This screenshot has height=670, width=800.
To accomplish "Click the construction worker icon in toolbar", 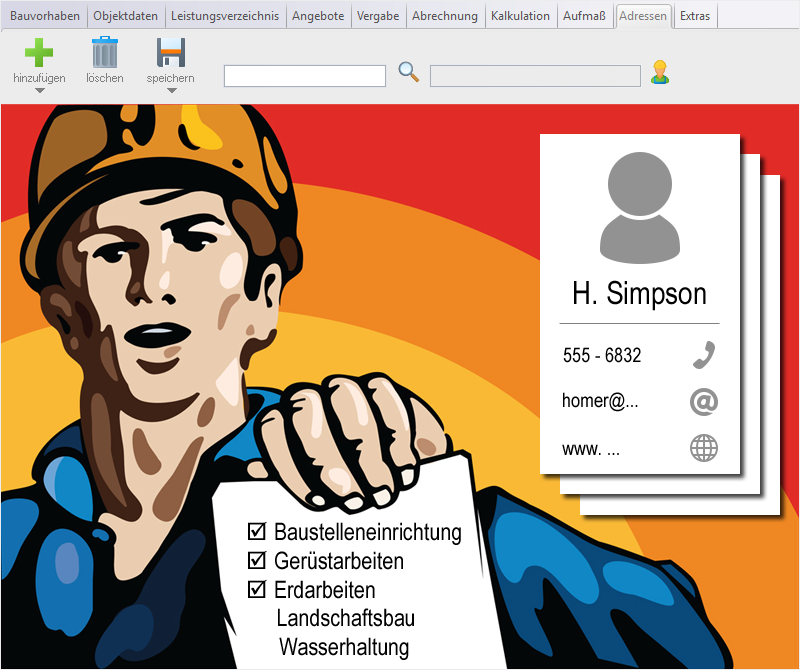I will (659, 72).
